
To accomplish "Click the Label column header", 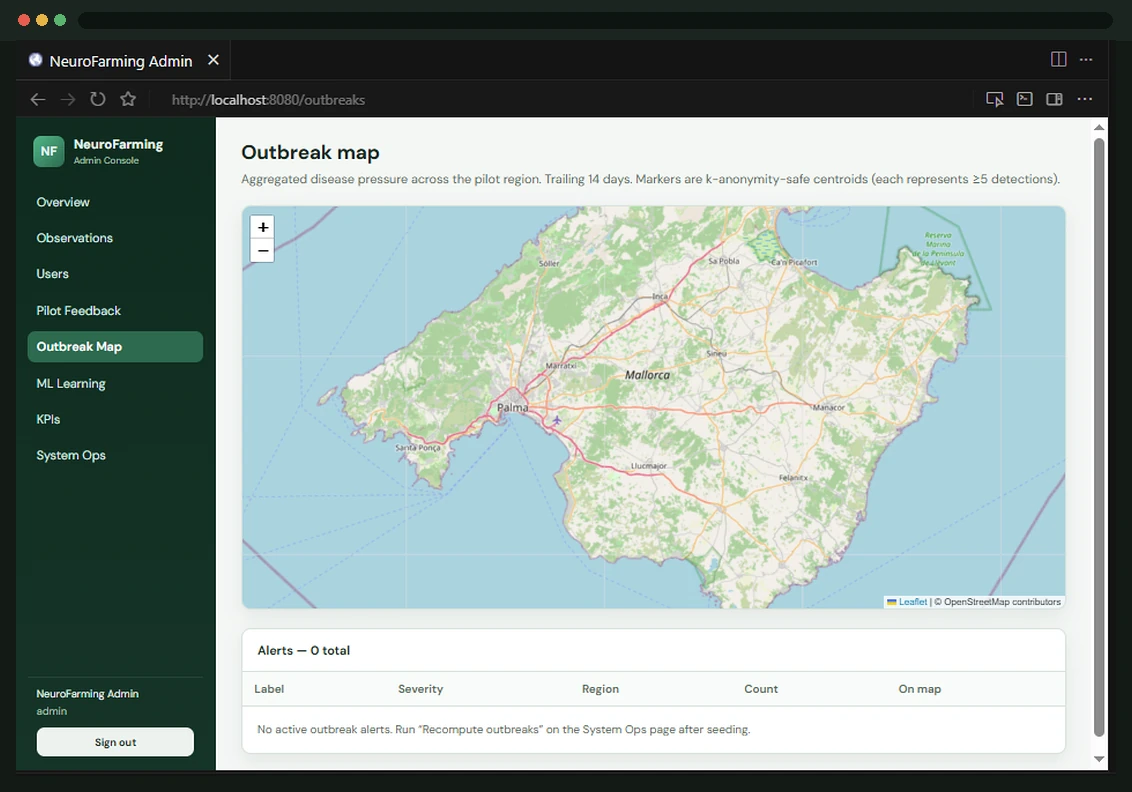I will tap(269, 689).
